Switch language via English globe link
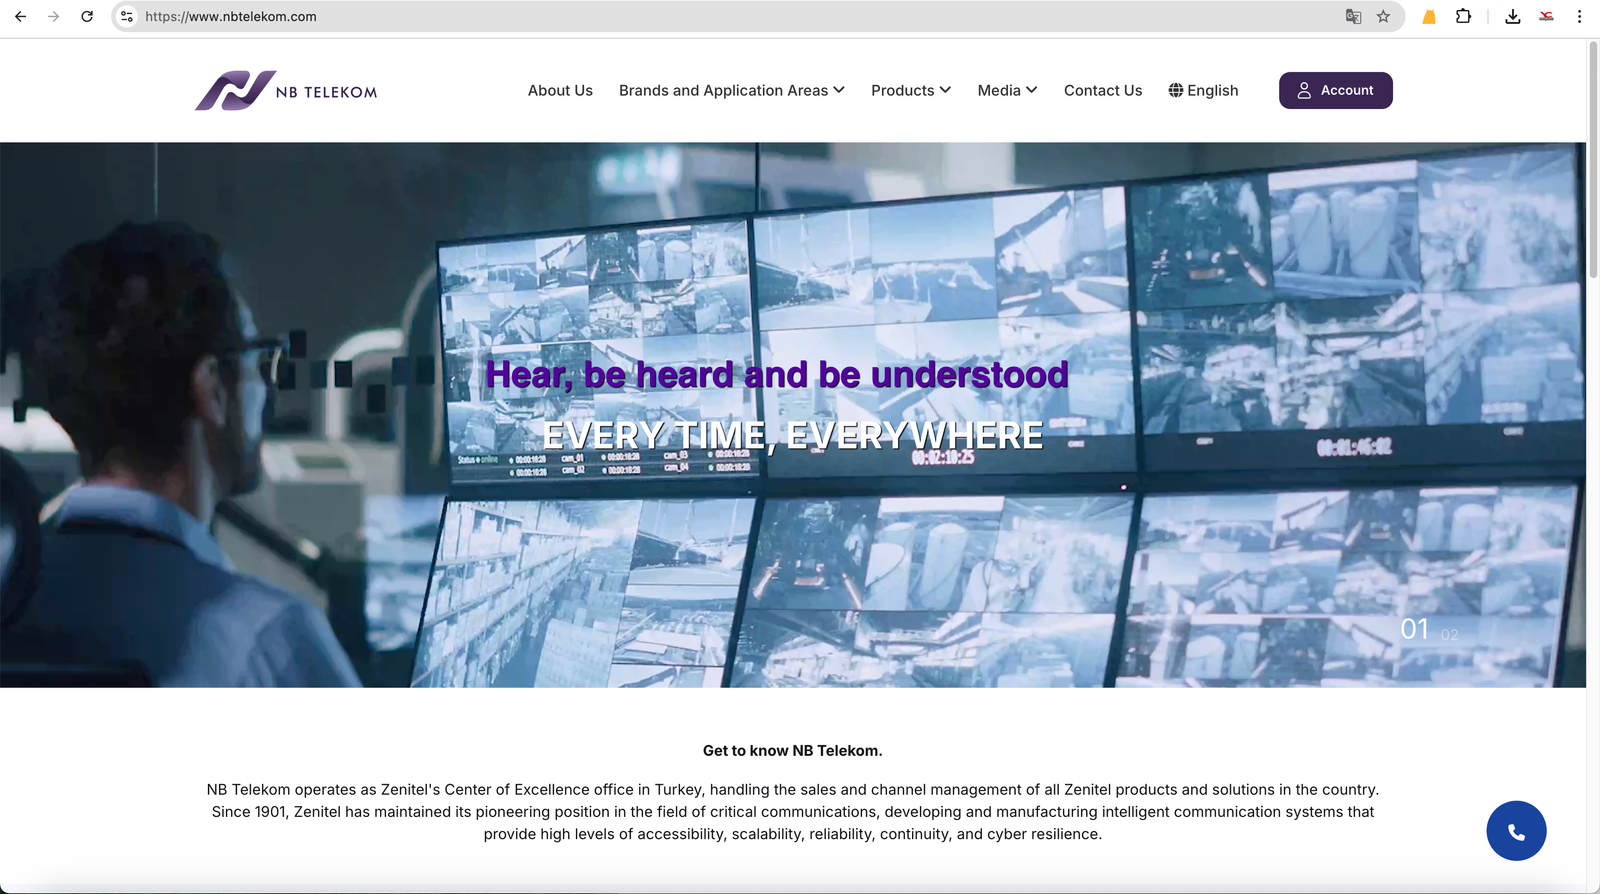The height and width of the screenshot is (894, 1600). pos(1203,90)
